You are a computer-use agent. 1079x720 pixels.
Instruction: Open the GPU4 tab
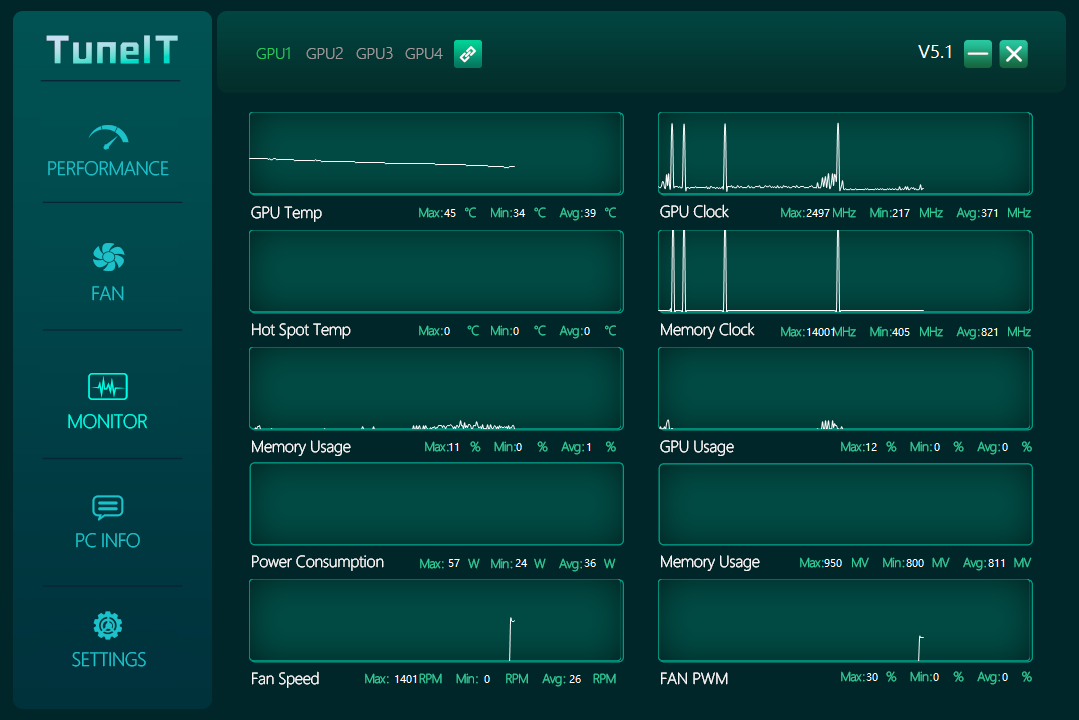[x=423, y=54]
